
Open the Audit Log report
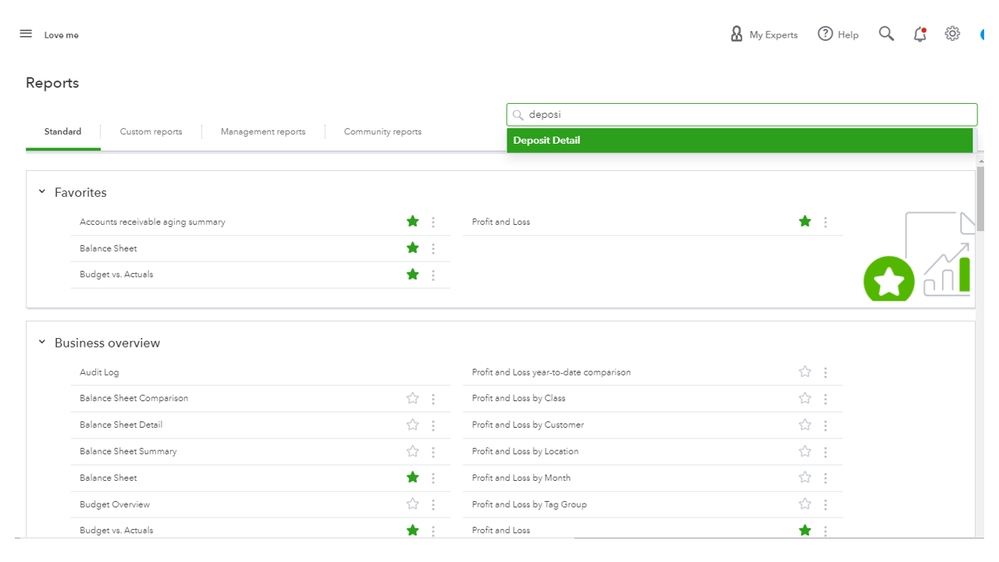[x=99, y=372]
